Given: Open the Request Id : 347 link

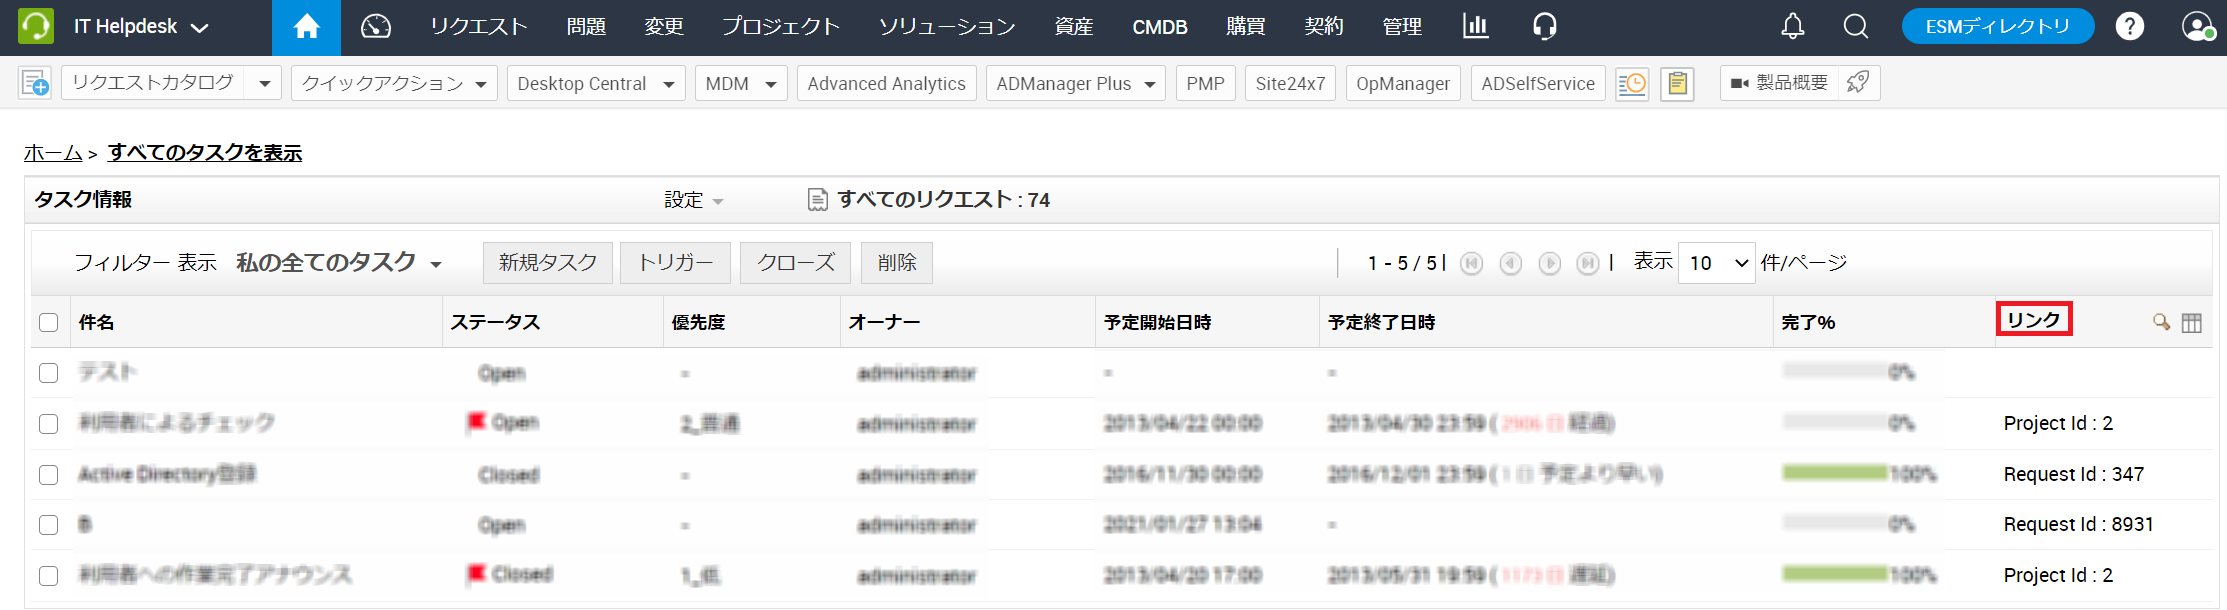Looking at the screenshot, I should 2074,474.
